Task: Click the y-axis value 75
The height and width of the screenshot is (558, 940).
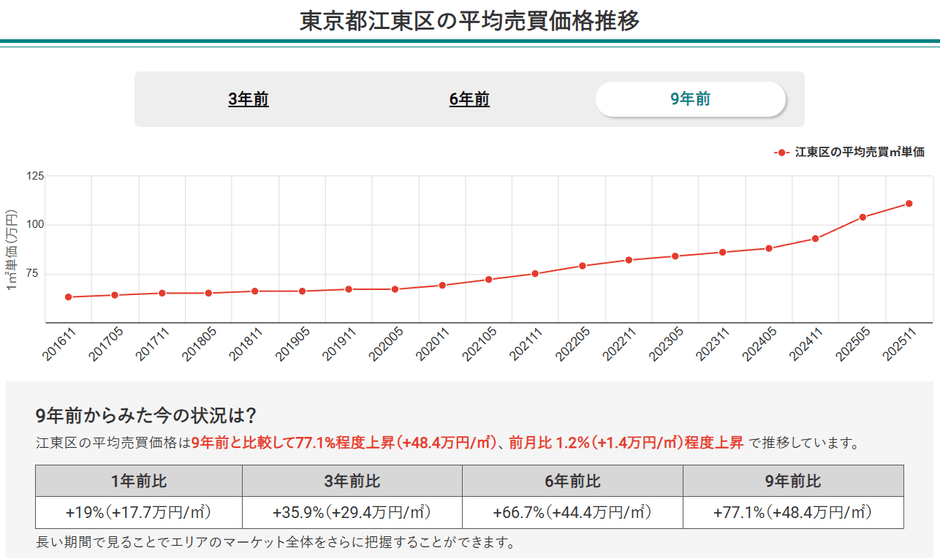Action: pyautogui.click(x=32, y=274)
